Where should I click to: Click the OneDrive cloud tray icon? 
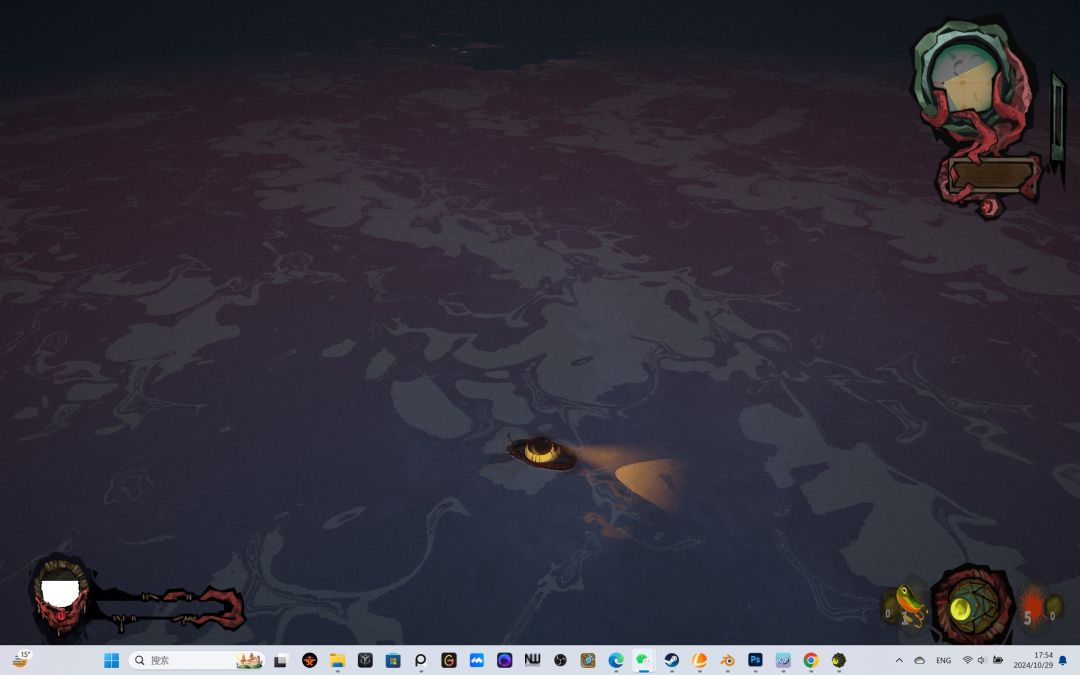click(x=919, y=661)
